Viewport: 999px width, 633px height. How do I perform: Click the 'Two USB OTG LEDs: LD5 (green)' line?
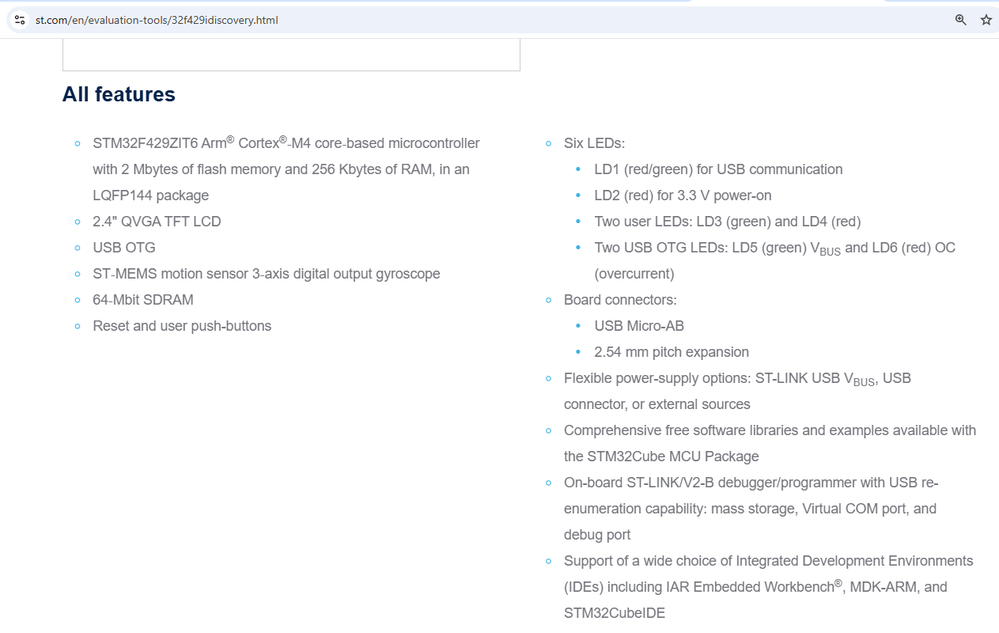[x=775, y=248]
